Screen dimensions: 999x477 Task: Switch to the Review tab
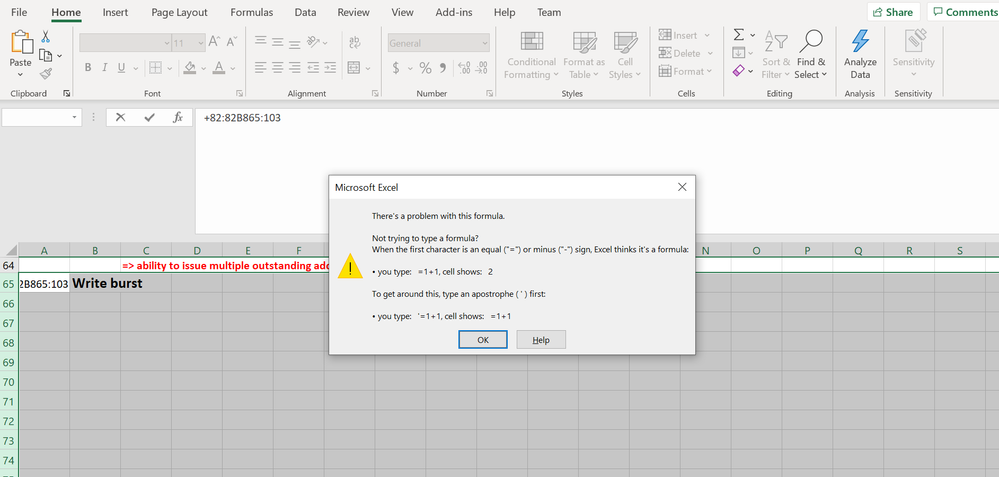[354, 12]
